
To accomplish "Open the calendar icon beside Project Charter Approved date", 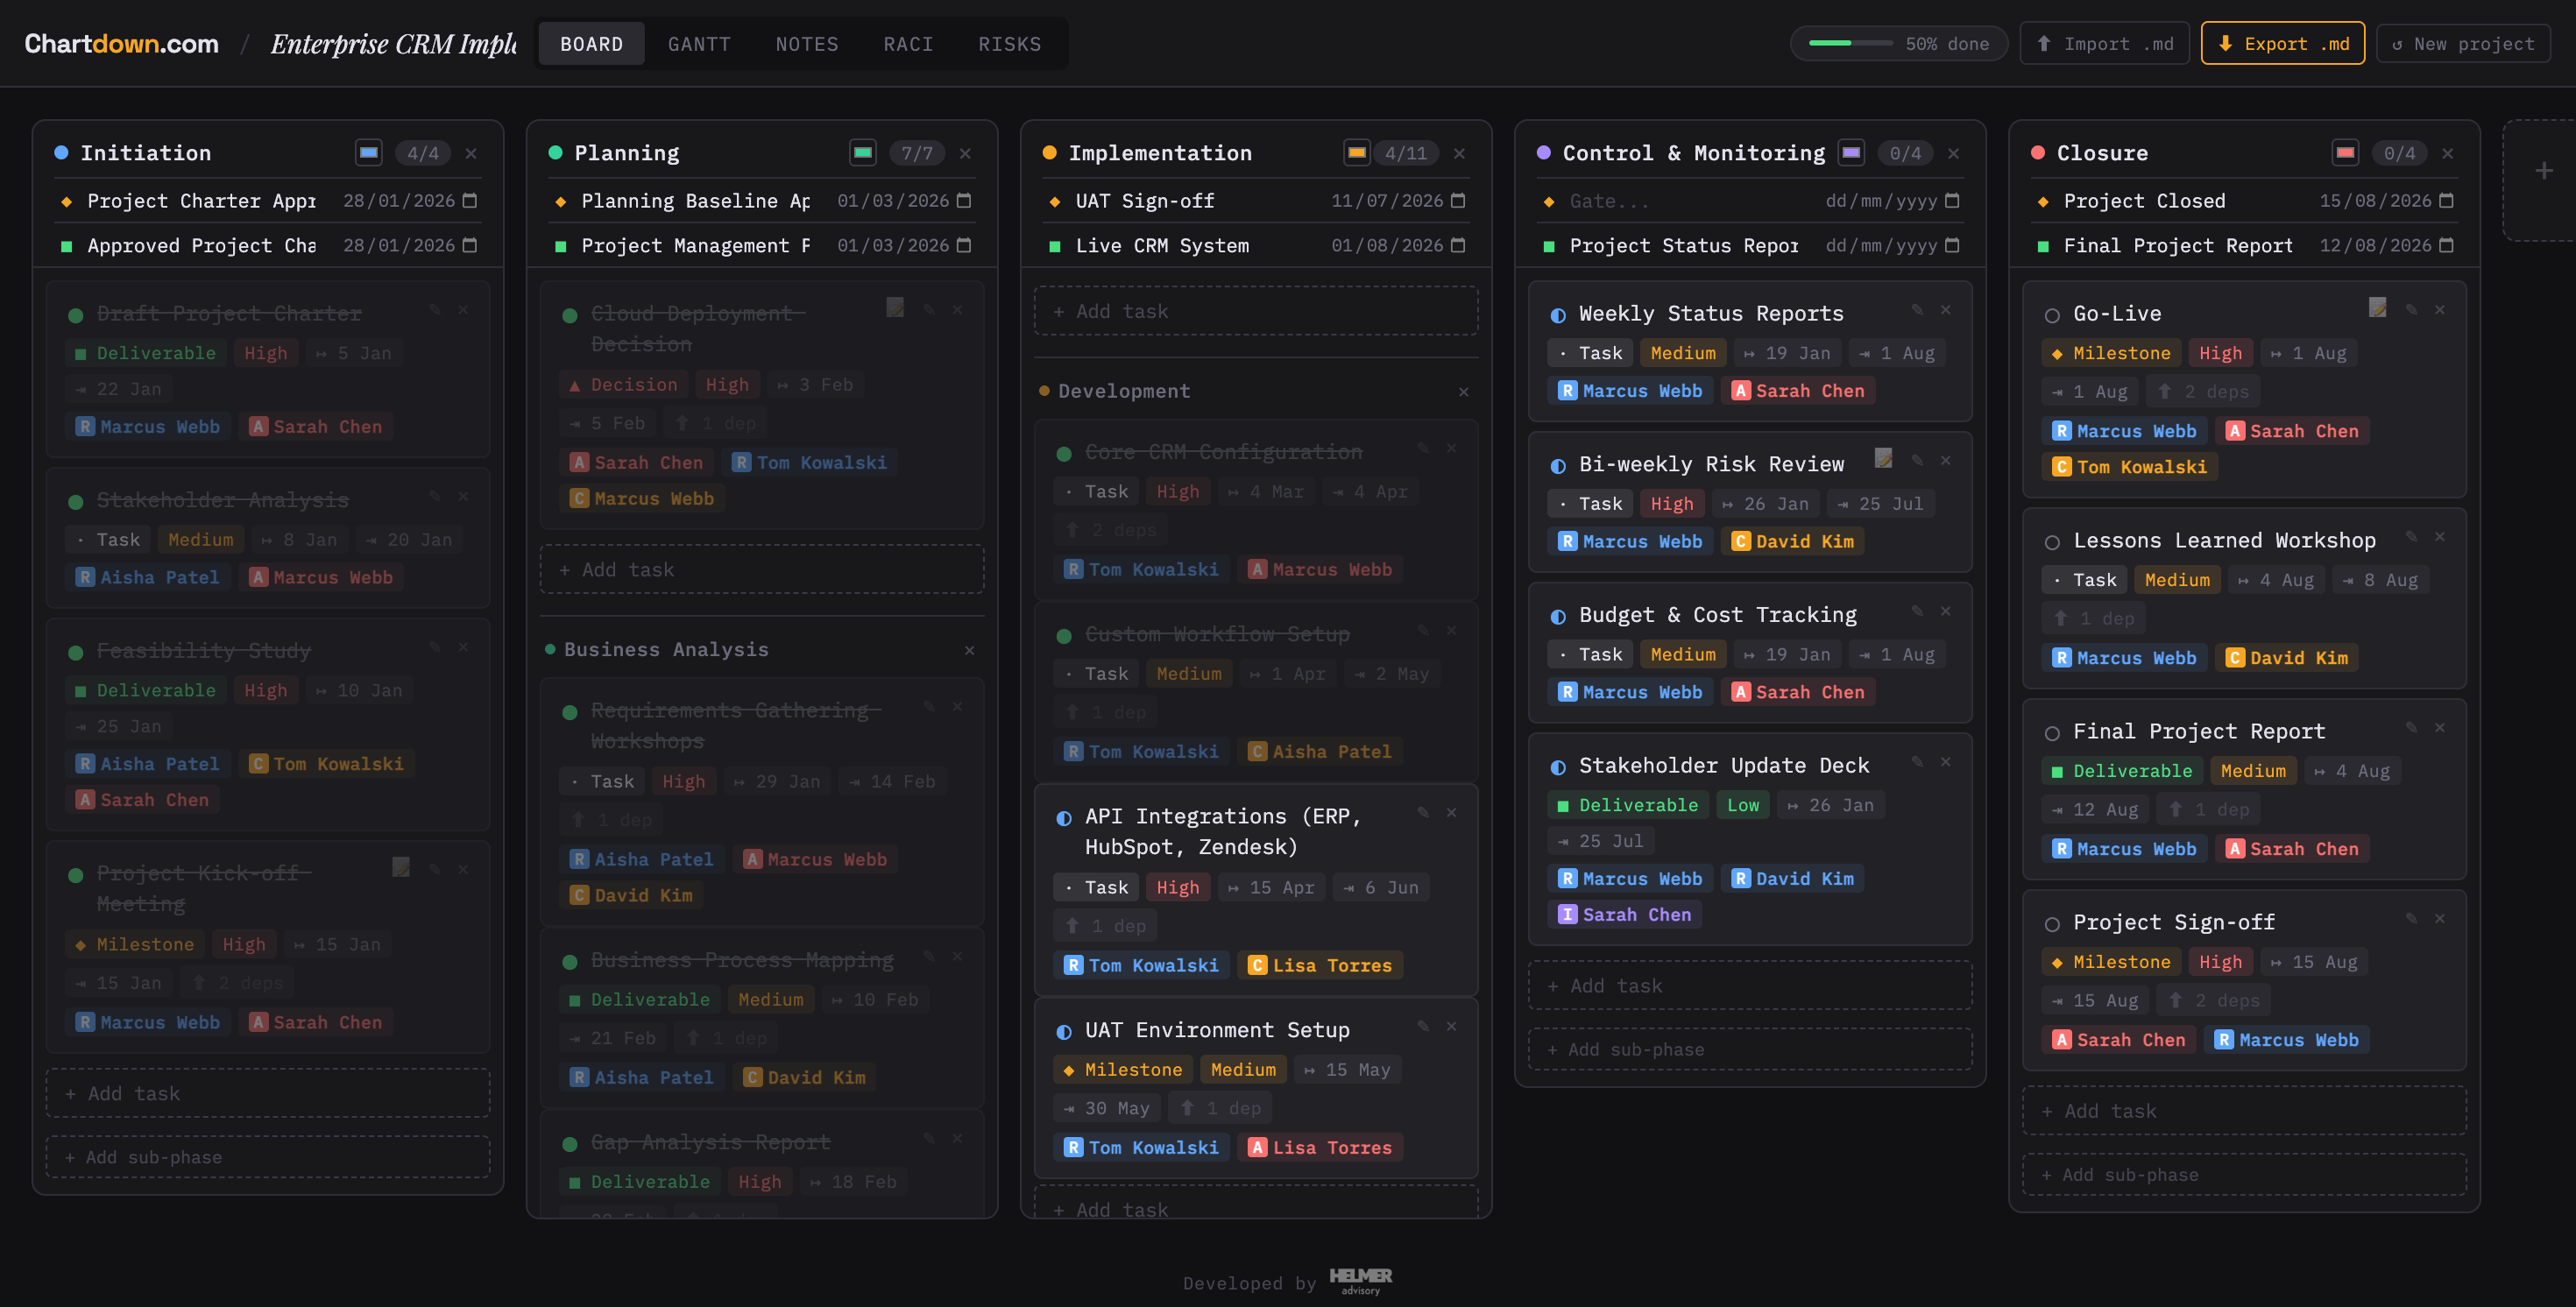I will pyautogui.click(x=470, y=200).
